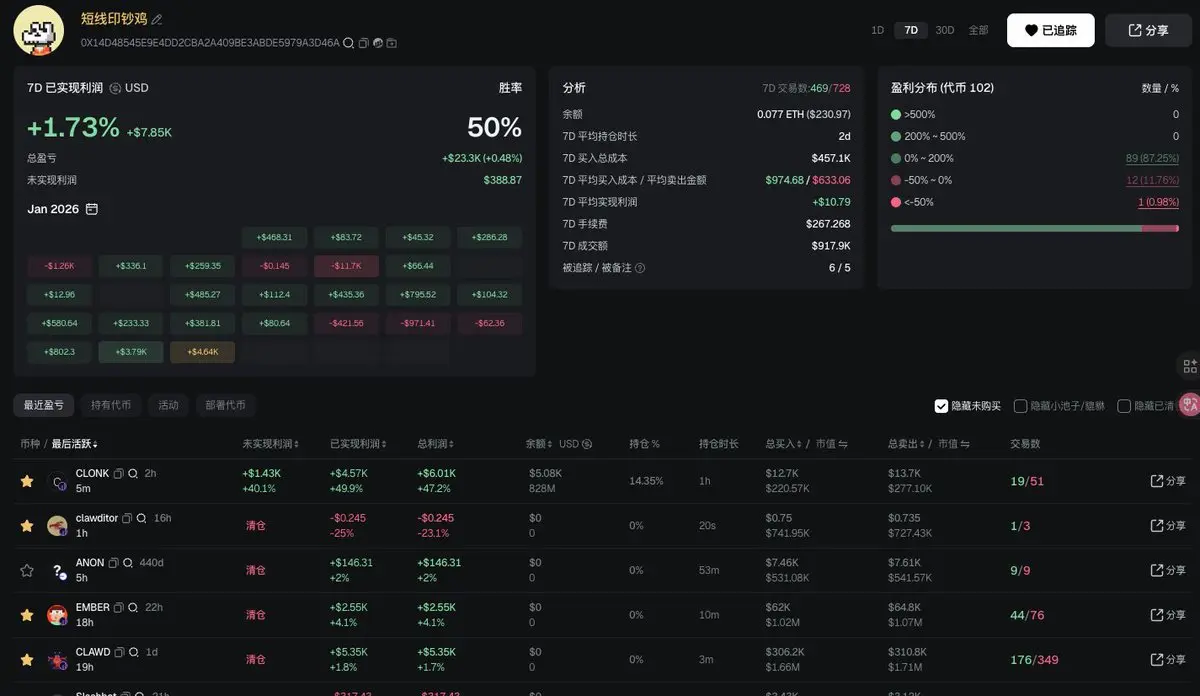1200x696 pixels.
Task: Click the info icon next to 被追踪 / 被备注
Action: click(640, 268)
